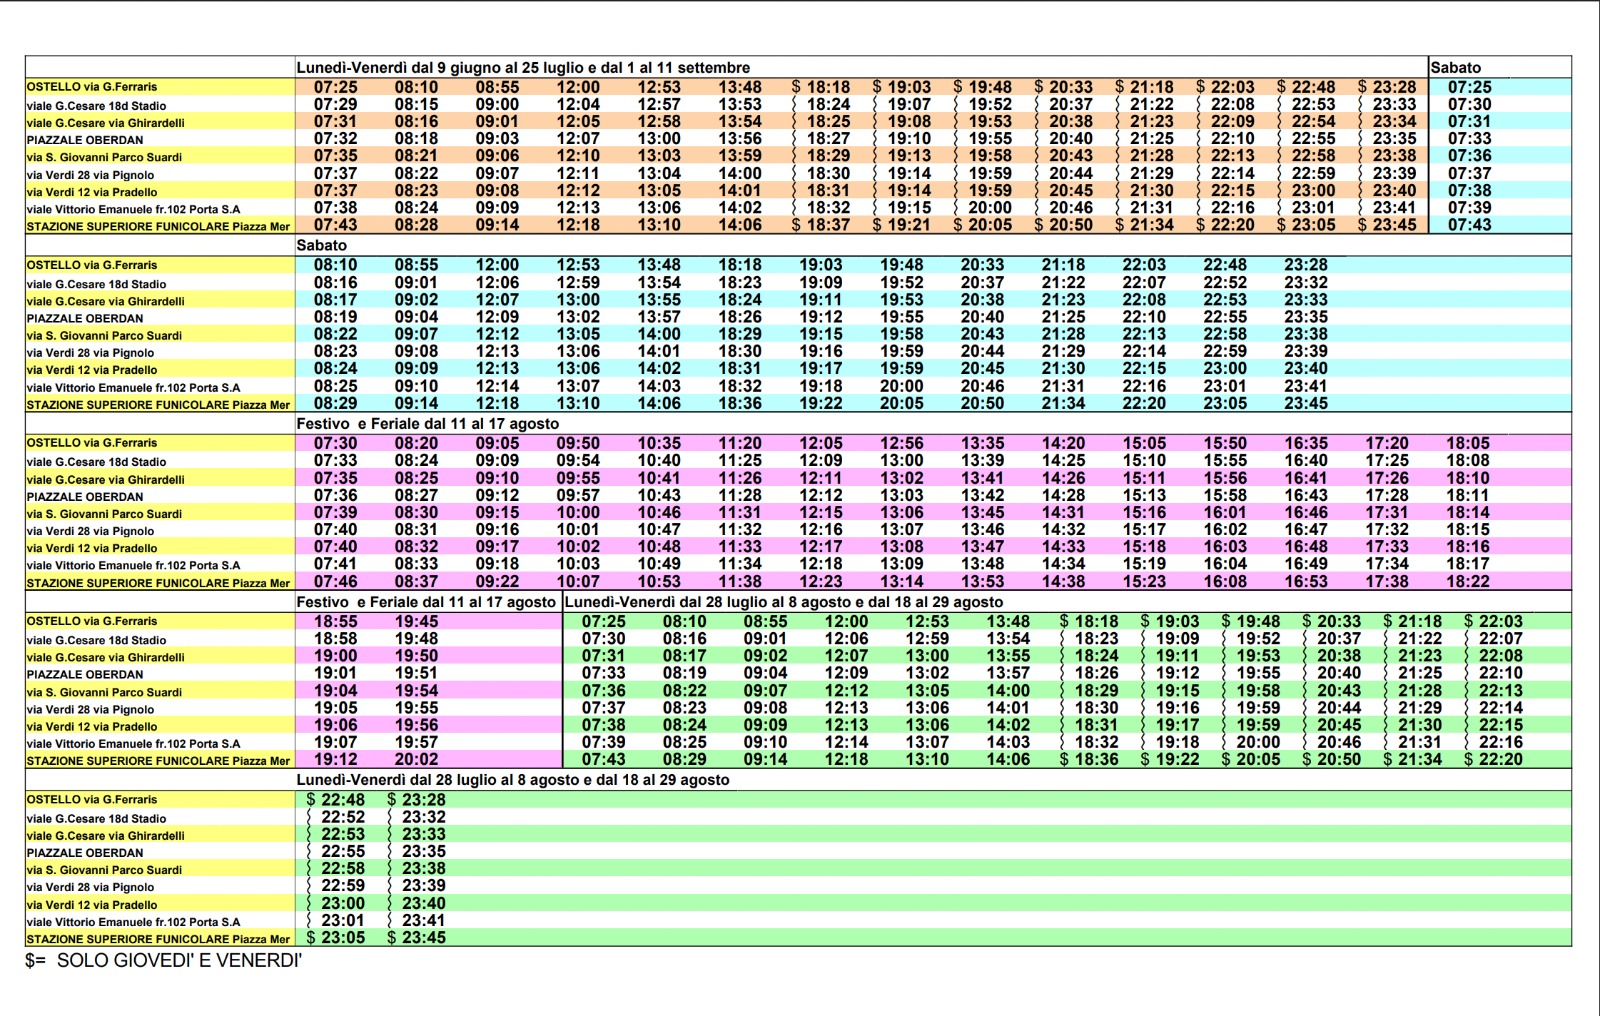Select the 16:08 time cell

click(x=1225, y=582)
